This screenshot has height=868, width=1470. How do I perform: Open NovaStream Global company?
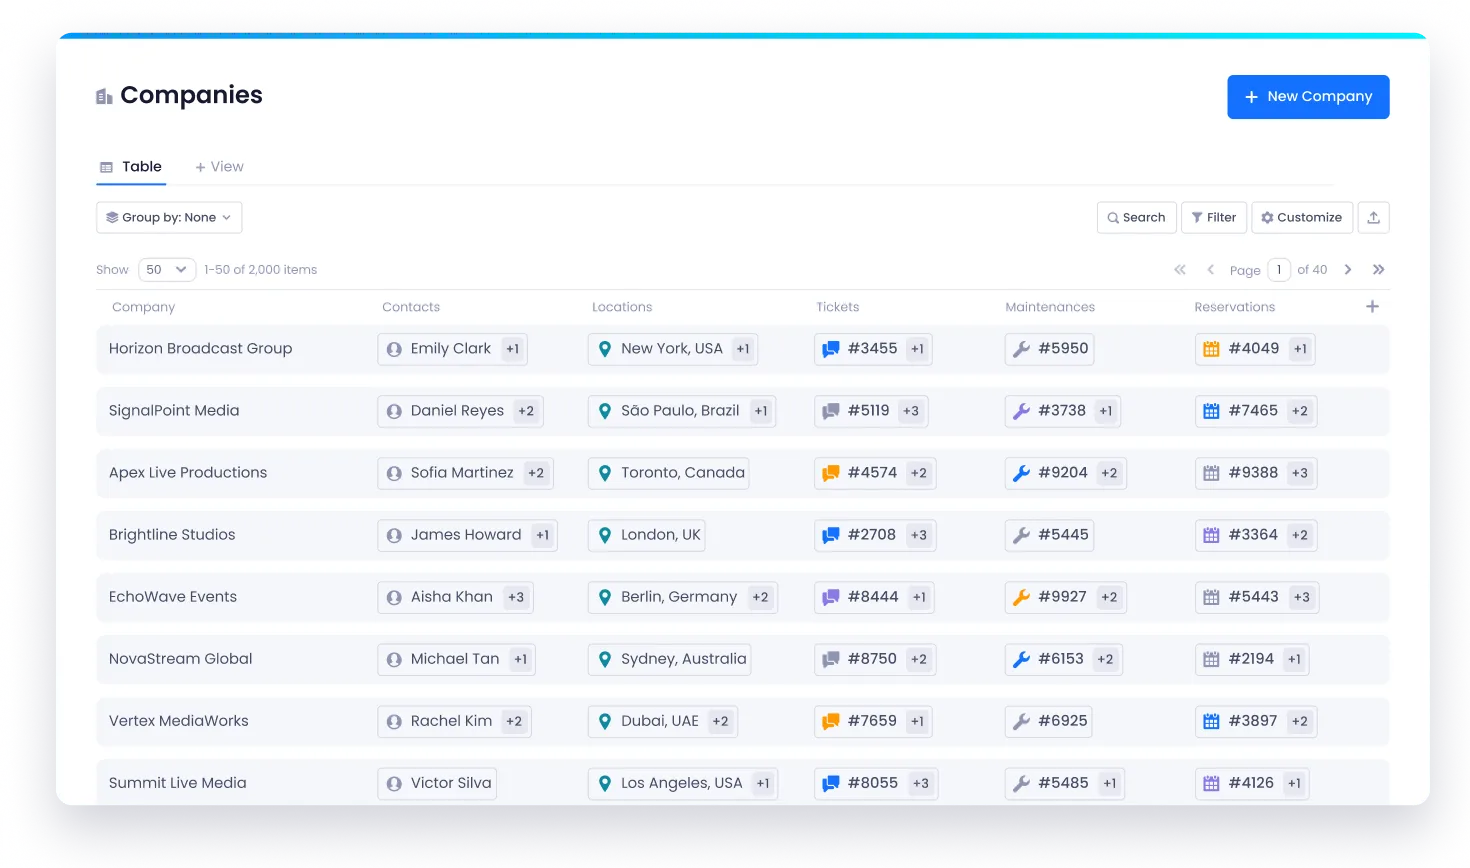181,659
